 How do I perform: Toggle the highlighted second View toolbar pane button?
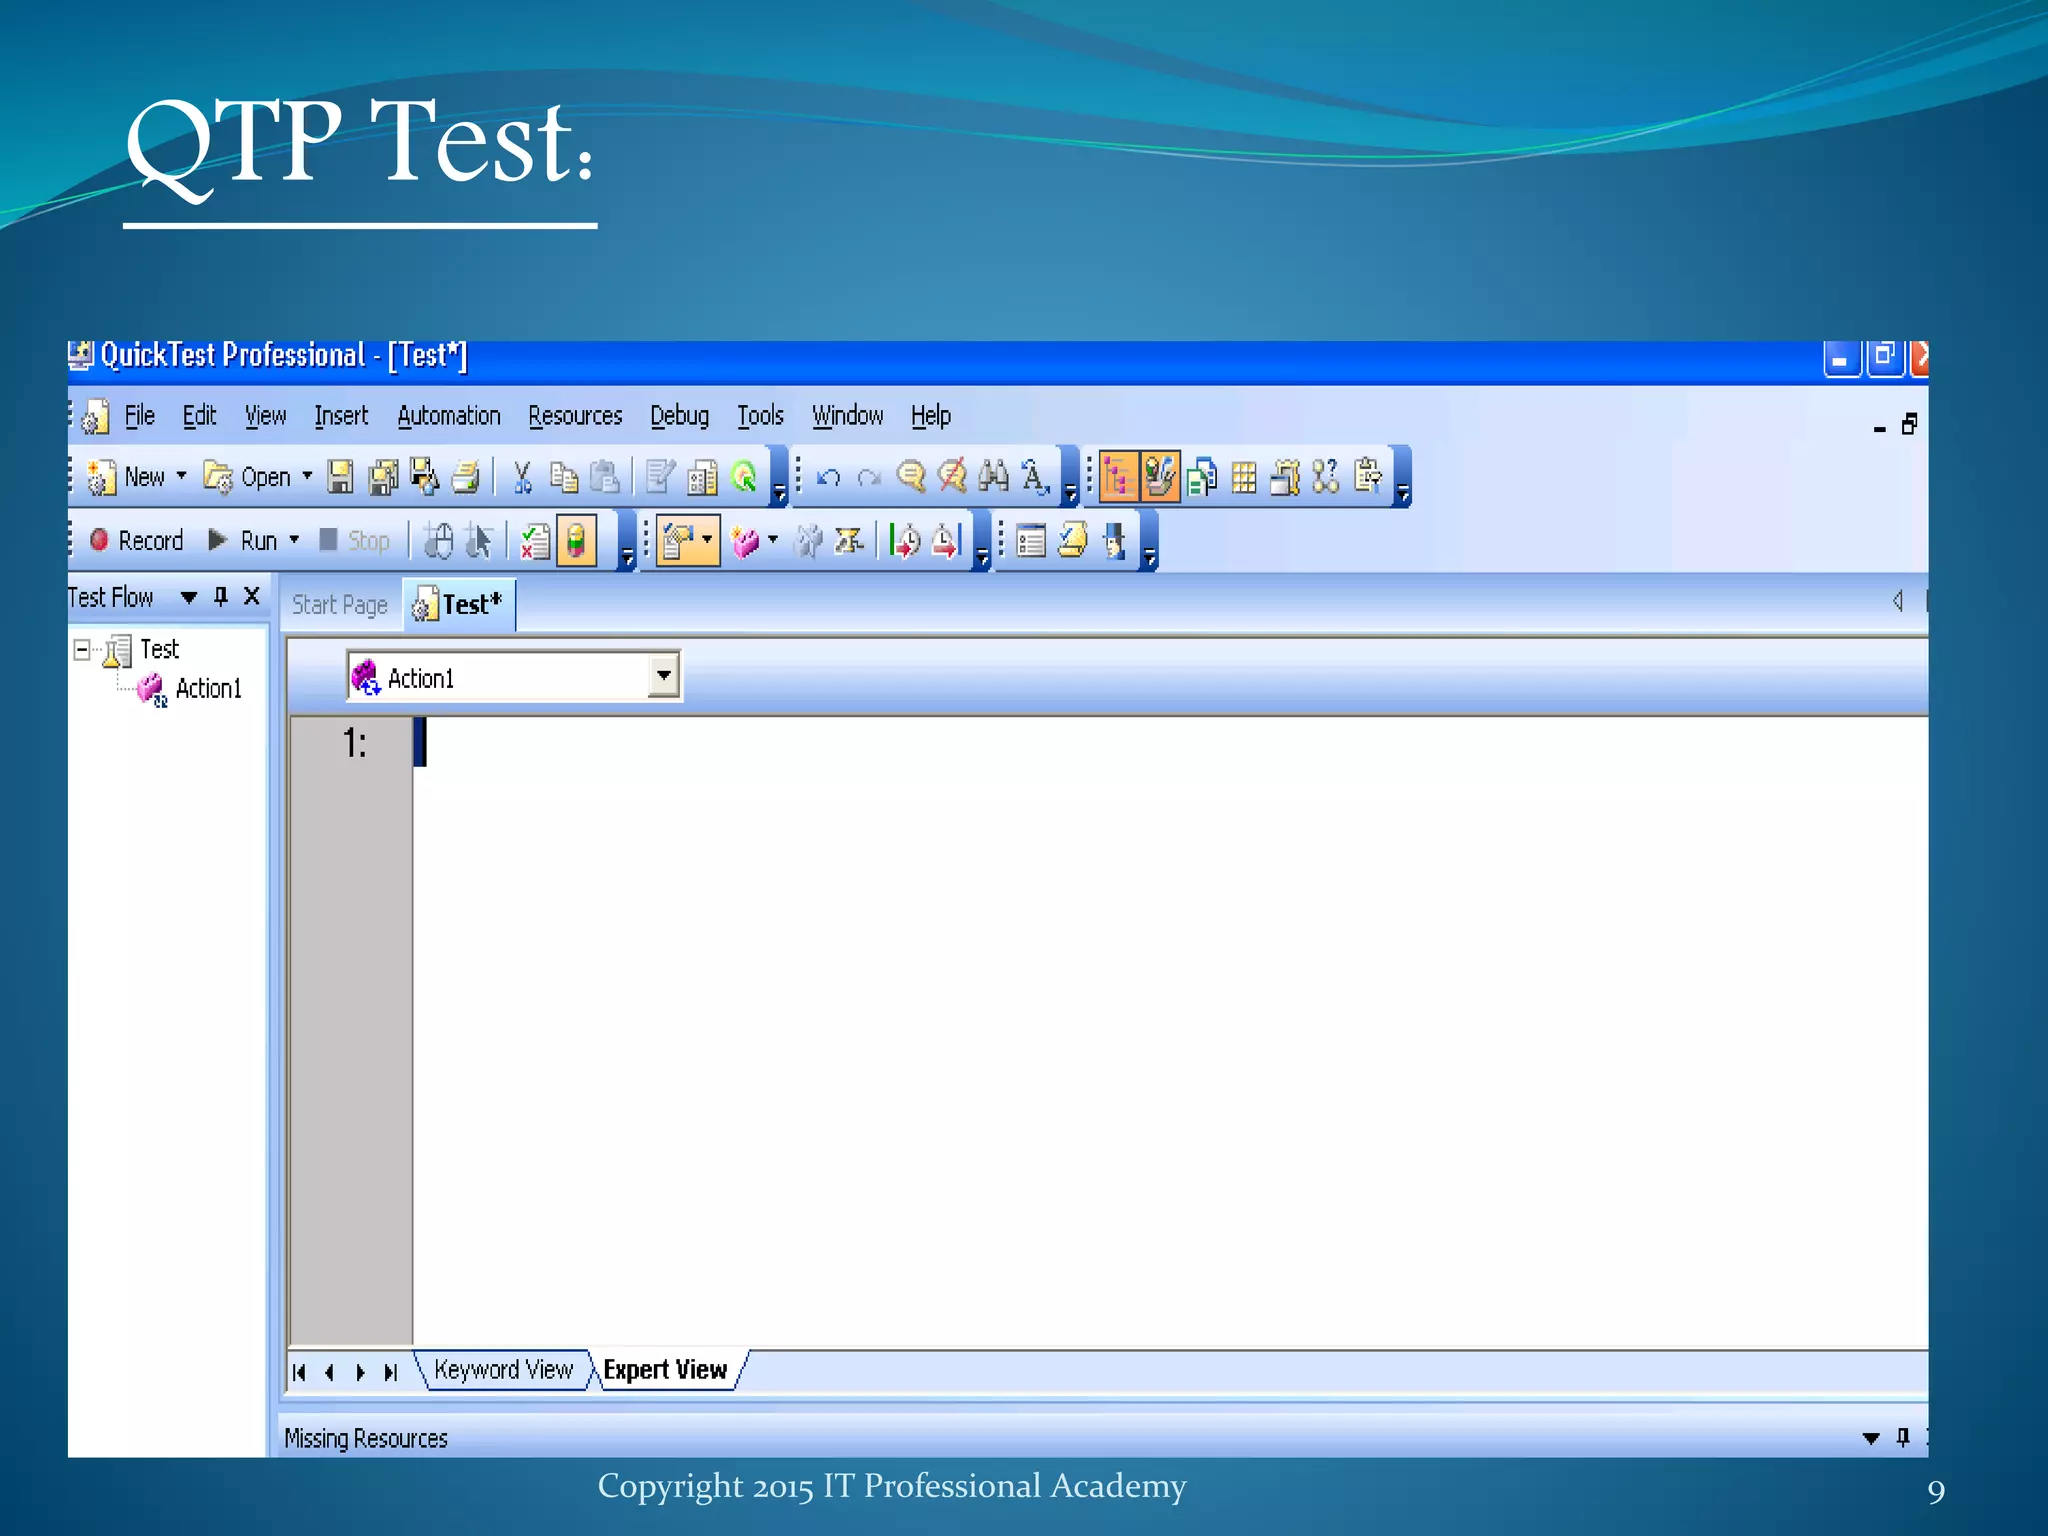pos(1160,477)
